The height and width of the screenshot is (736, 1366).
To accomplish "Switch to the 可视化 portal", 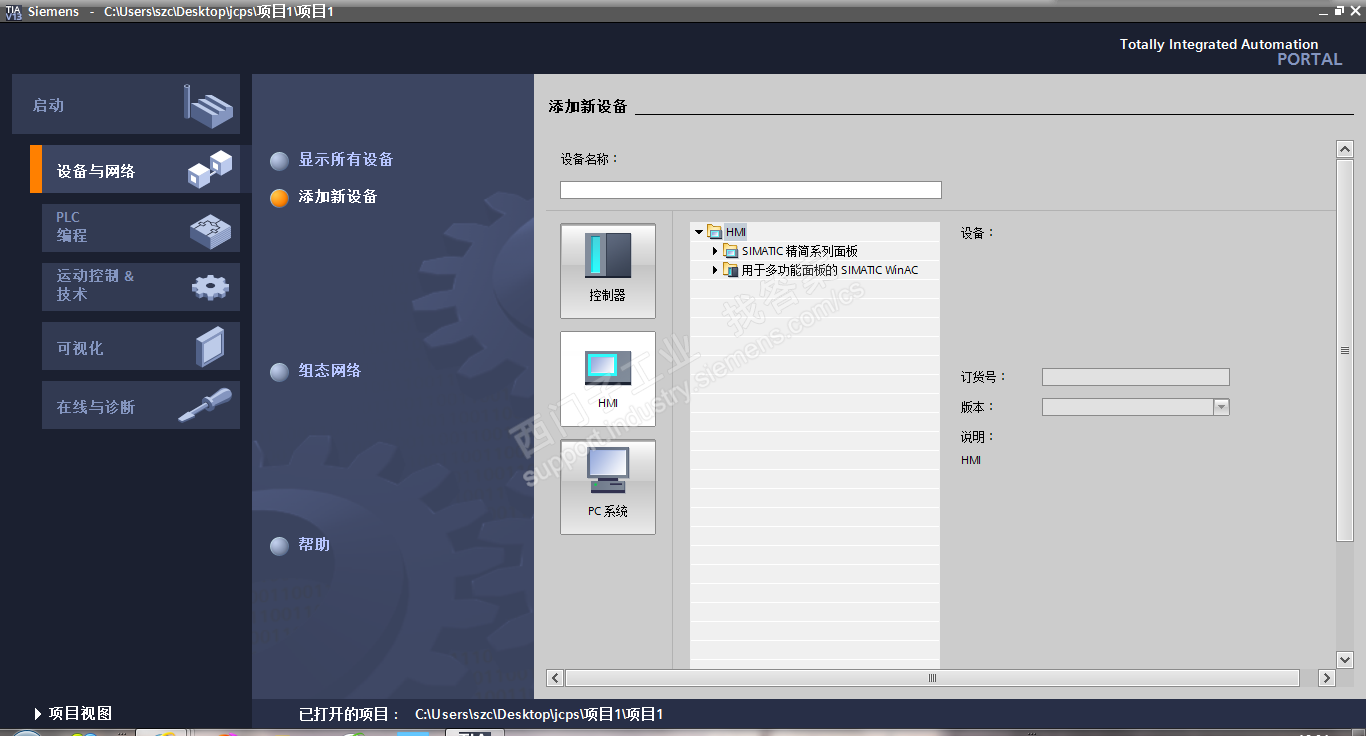I will point(141,346).
